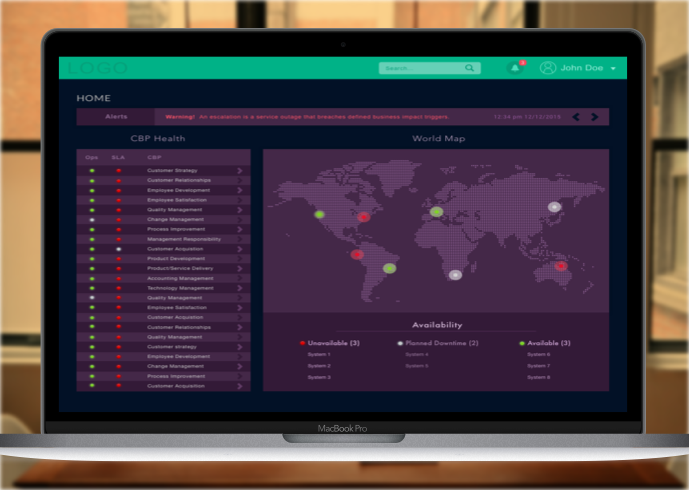689x490 pixels.
Task: Click the HOME page title
Action: click(94, 98)
